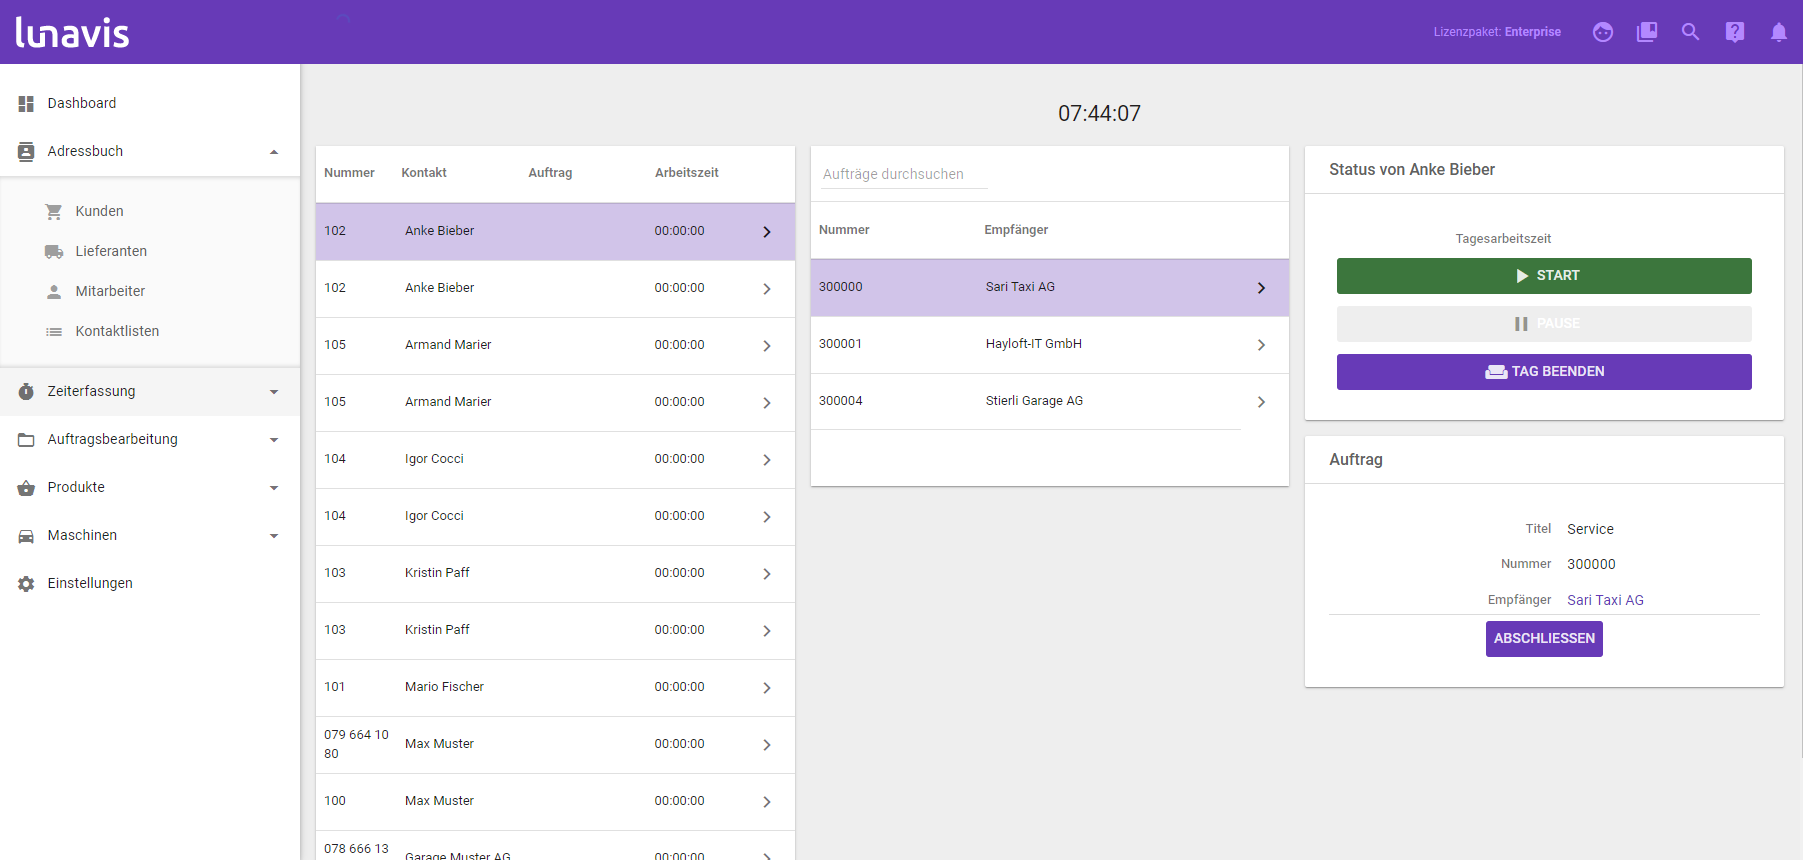Click the search magnifier icon in header

click(1690, 32)
